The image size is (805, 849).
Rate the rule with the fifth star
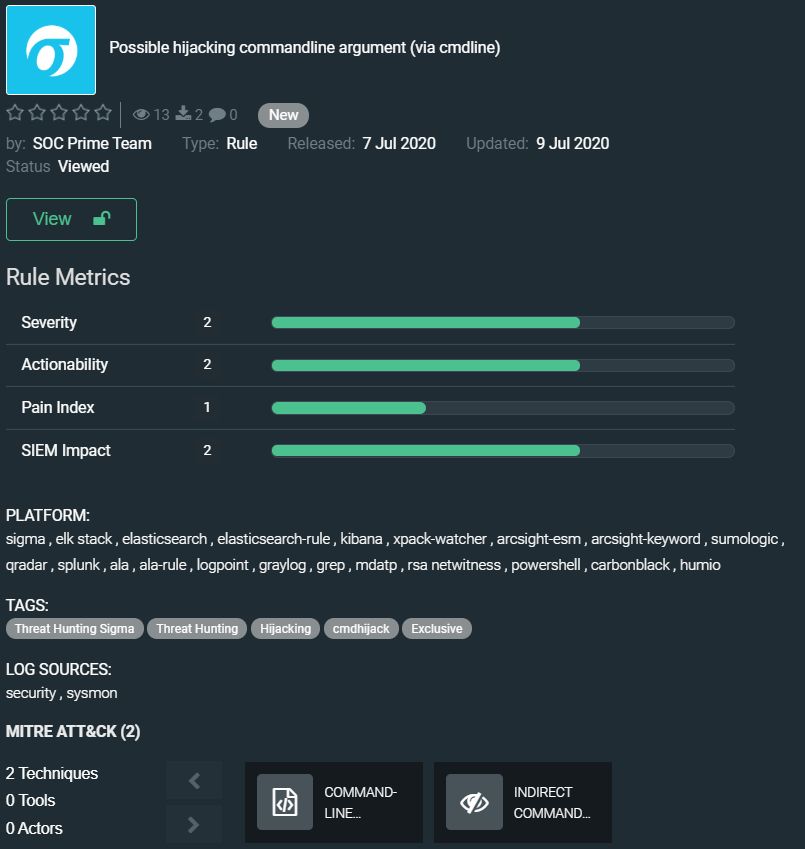point(103,114)
